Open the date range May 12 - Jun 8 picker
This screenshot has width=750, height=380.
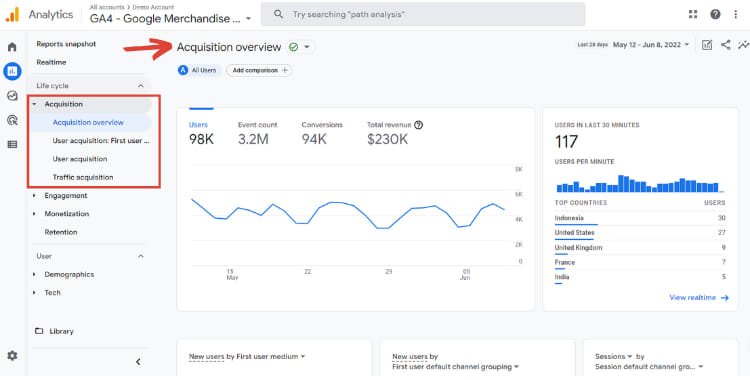[651, 45]
